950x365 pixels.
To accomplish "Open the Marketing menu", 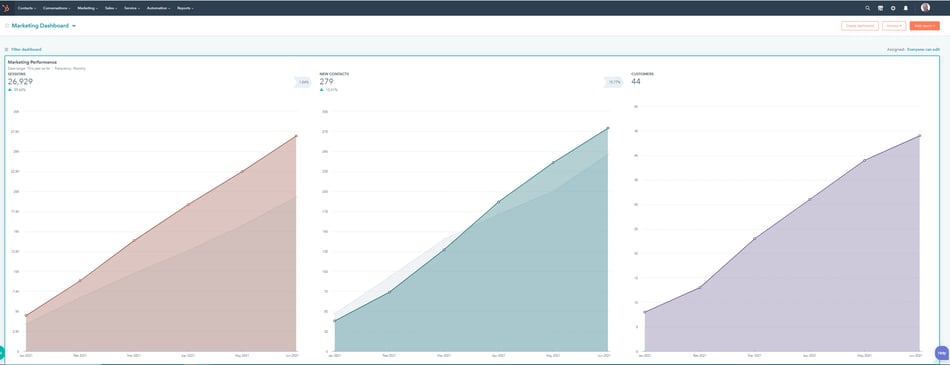I will coord(88,8).
